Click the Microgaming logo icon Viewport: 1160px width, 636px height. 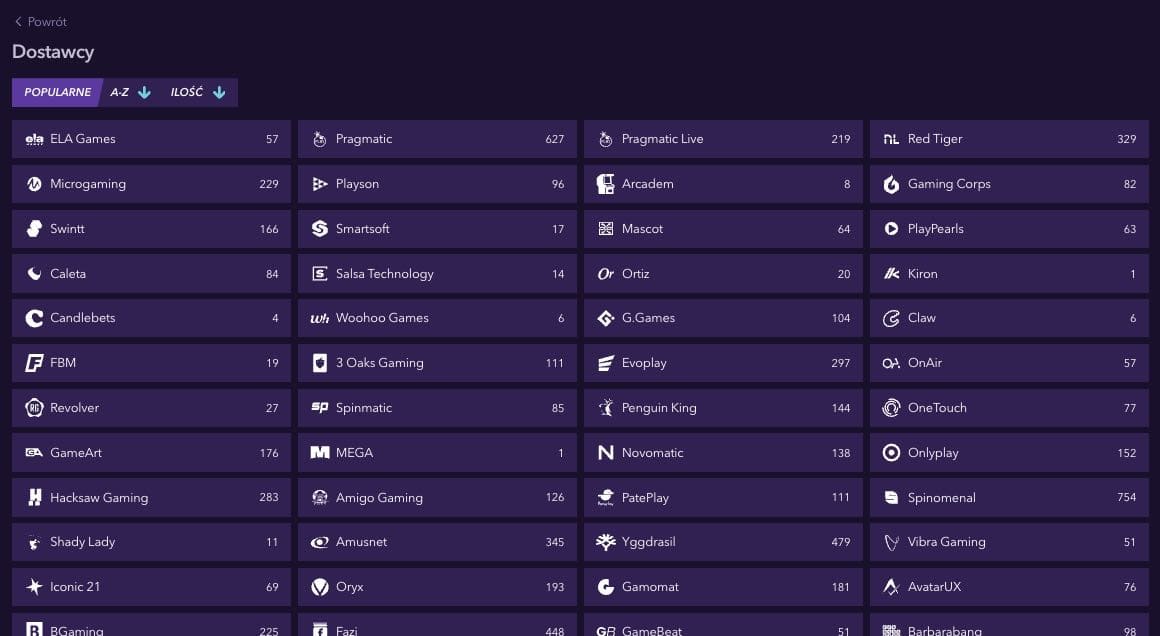34,184
